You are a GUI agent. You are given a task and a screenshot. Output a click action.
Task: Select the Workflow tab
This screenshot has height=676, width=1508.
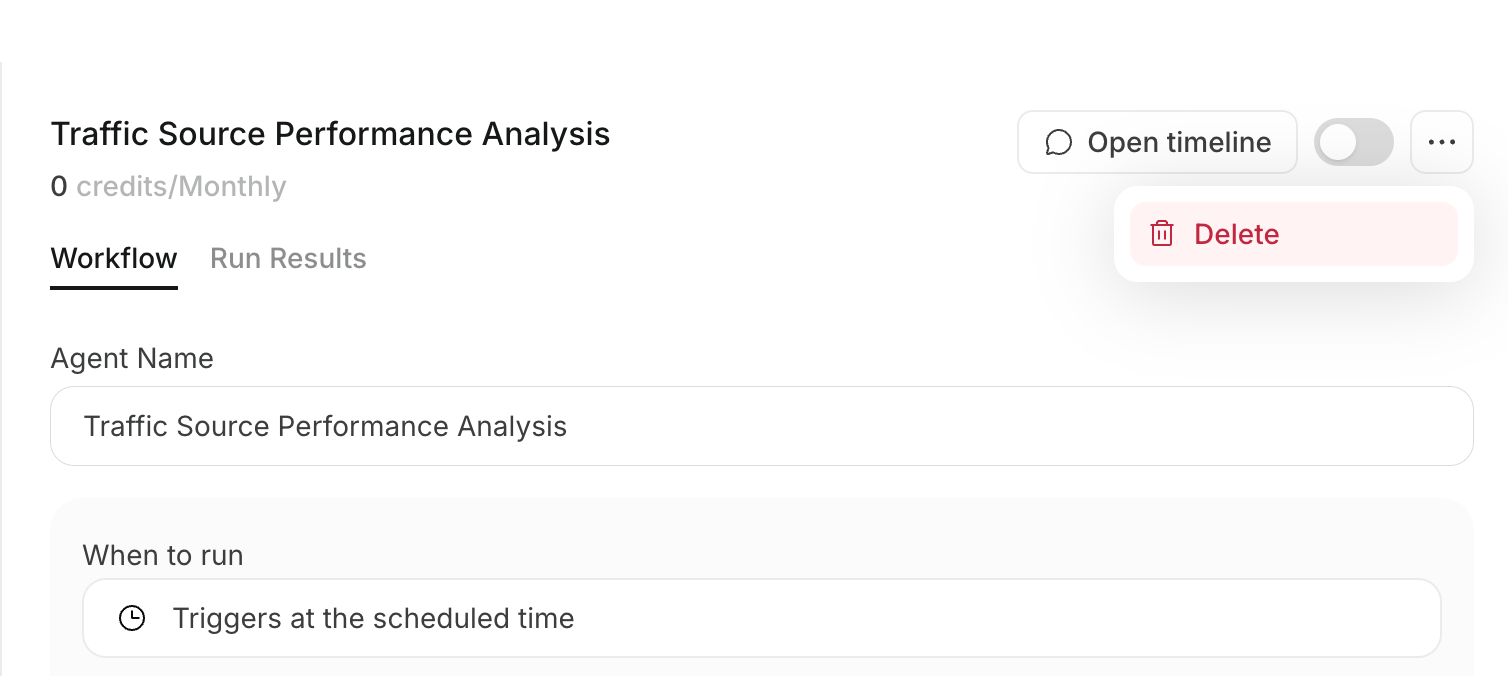[114, 258]
